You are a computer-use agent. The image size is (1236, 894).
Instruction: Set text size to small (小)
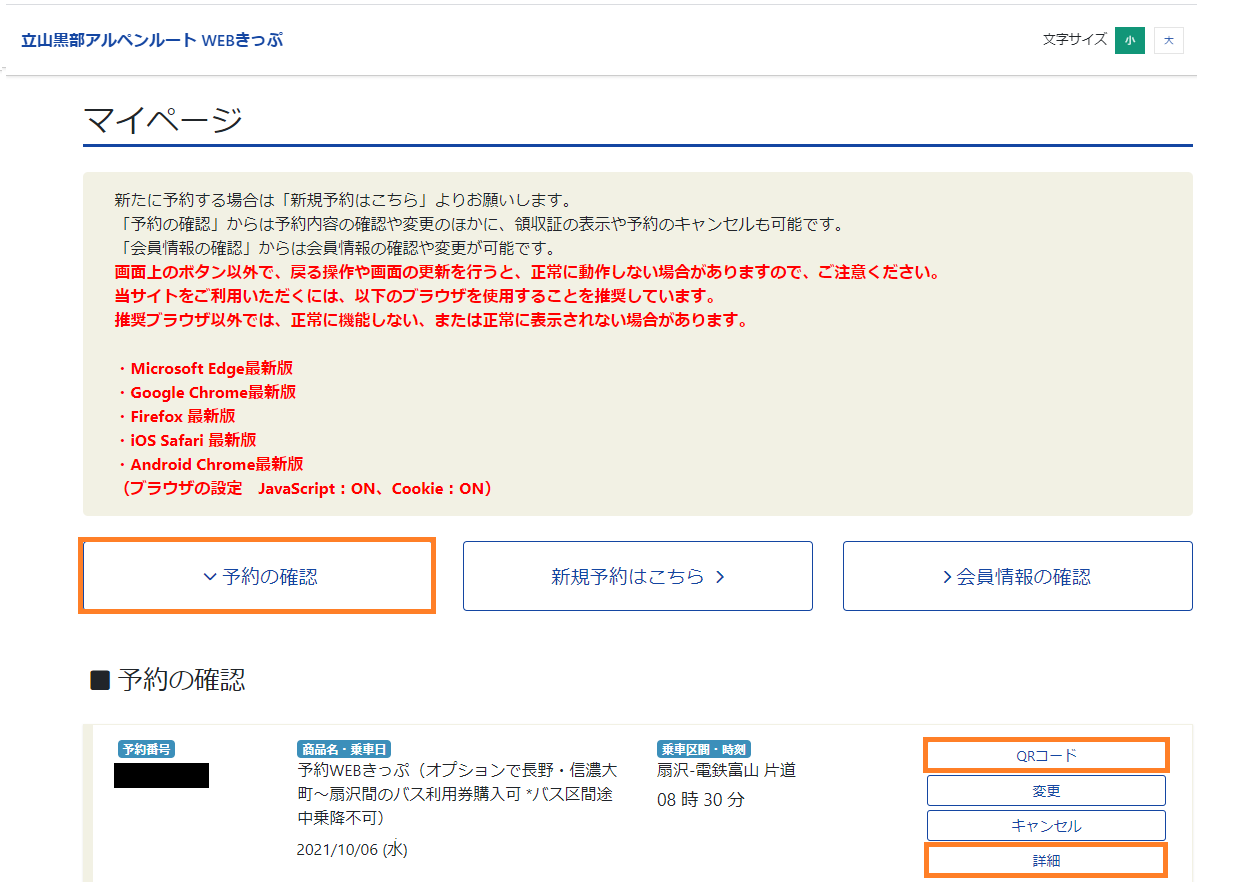tap(1129, 40)
